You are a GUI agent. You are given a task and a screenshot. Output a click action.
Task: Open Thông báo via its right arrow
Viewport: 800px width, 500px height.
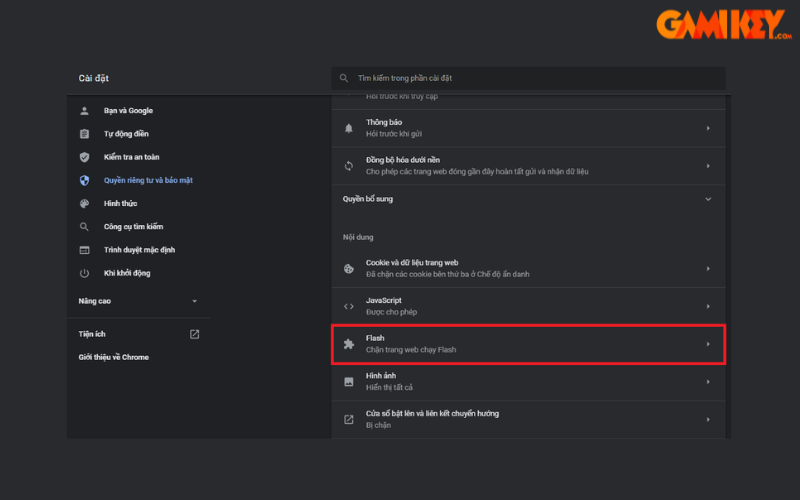tap(708, 128)
